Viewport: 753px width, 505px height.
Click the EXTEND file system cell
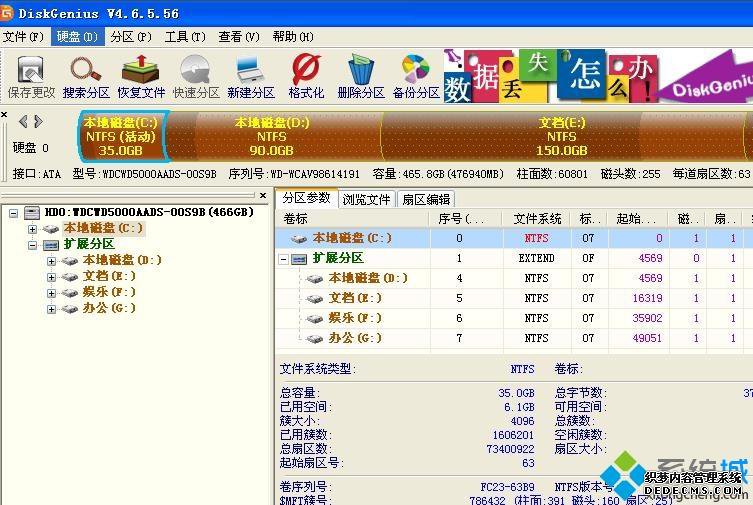[536, 258]
